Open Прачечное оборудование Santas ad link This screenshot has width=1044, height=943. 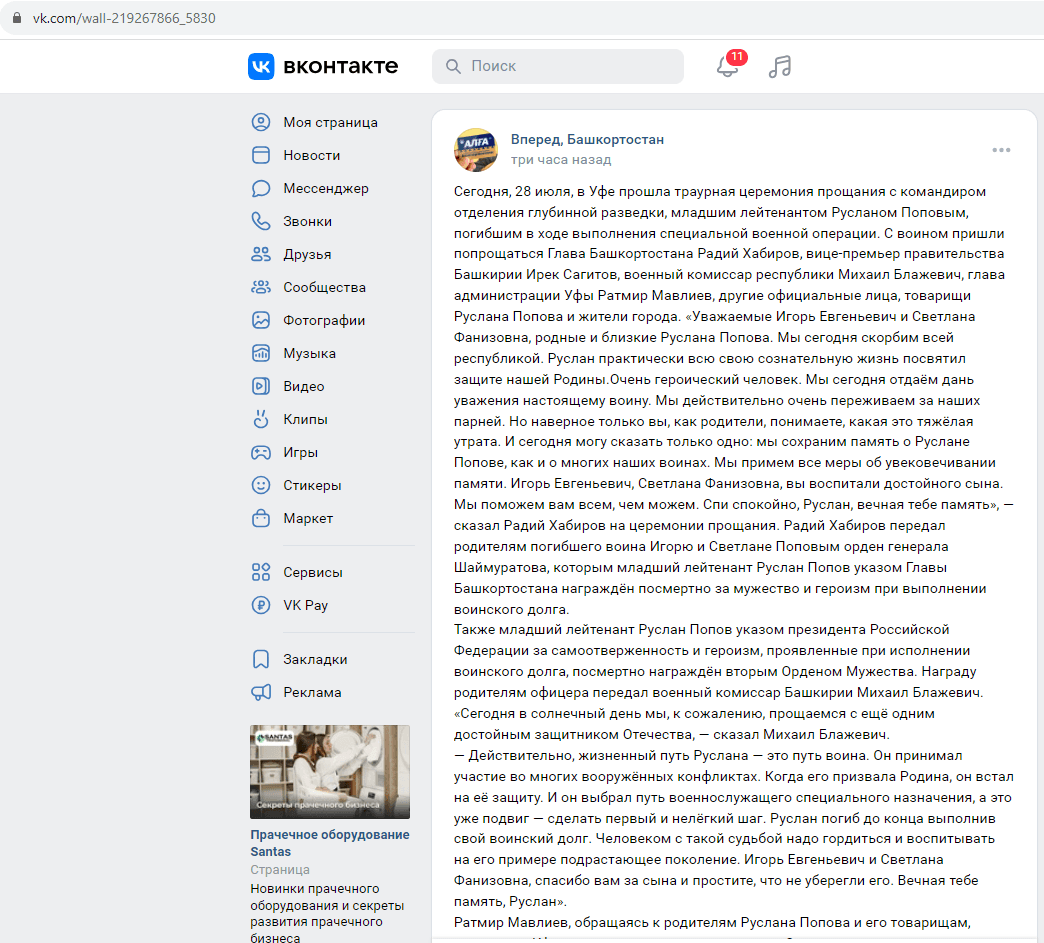click(x=329, y=843)
